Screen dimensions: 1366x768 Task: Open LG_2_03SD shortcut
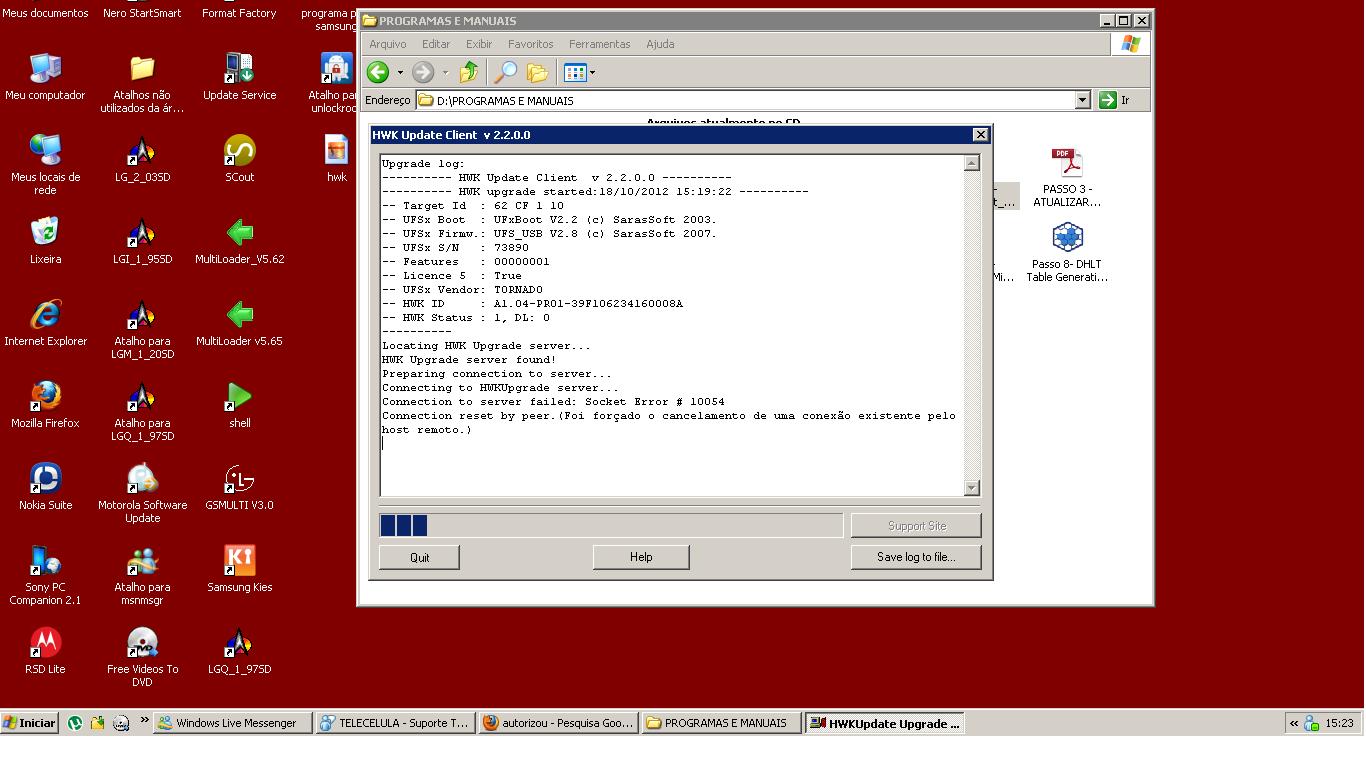click(x=142, y=159)
